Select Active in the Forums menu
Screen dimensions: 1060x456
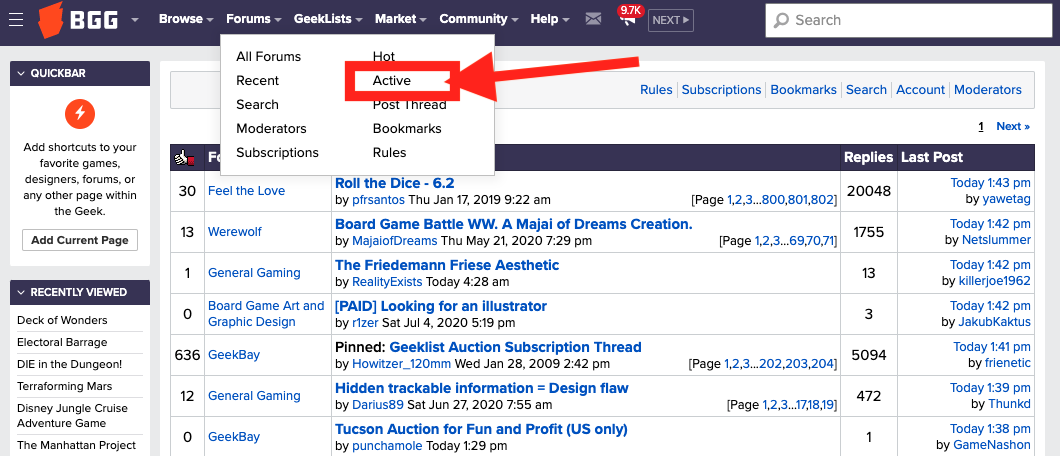tap(392, 80)
